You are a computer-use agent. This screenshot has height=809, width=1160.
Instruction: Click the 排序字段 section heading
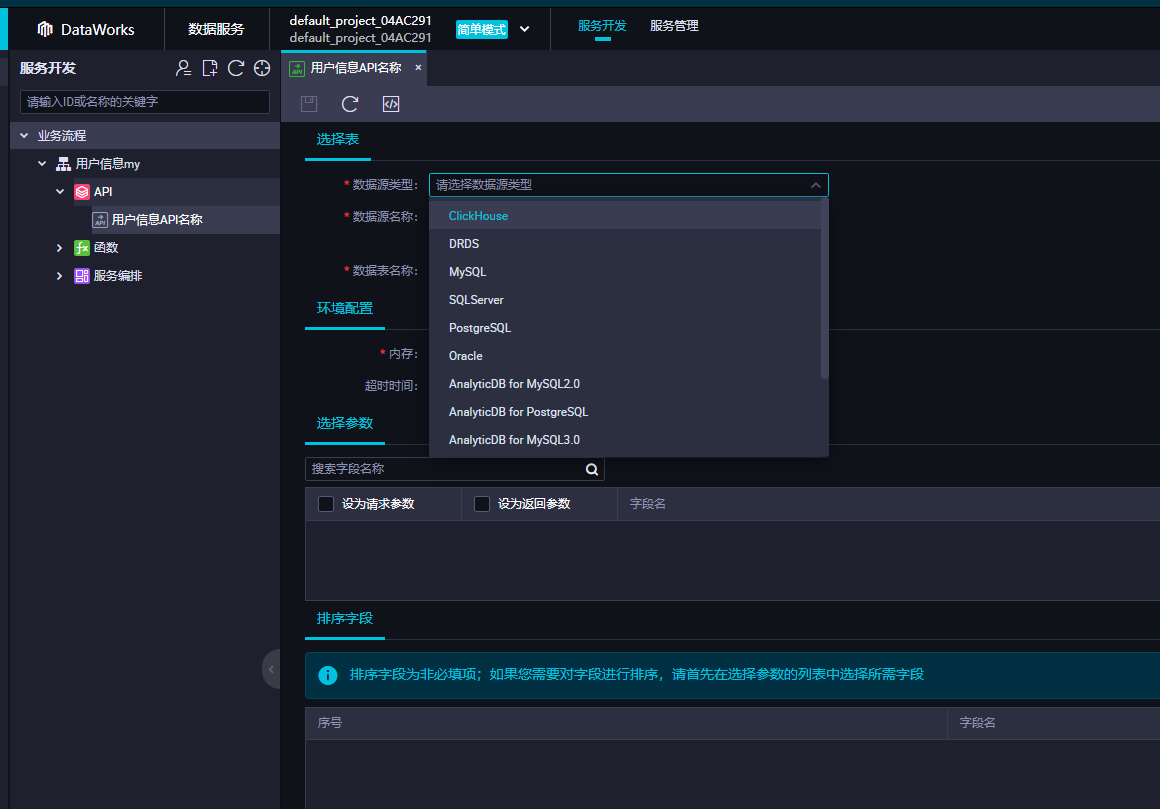[345, 619]
